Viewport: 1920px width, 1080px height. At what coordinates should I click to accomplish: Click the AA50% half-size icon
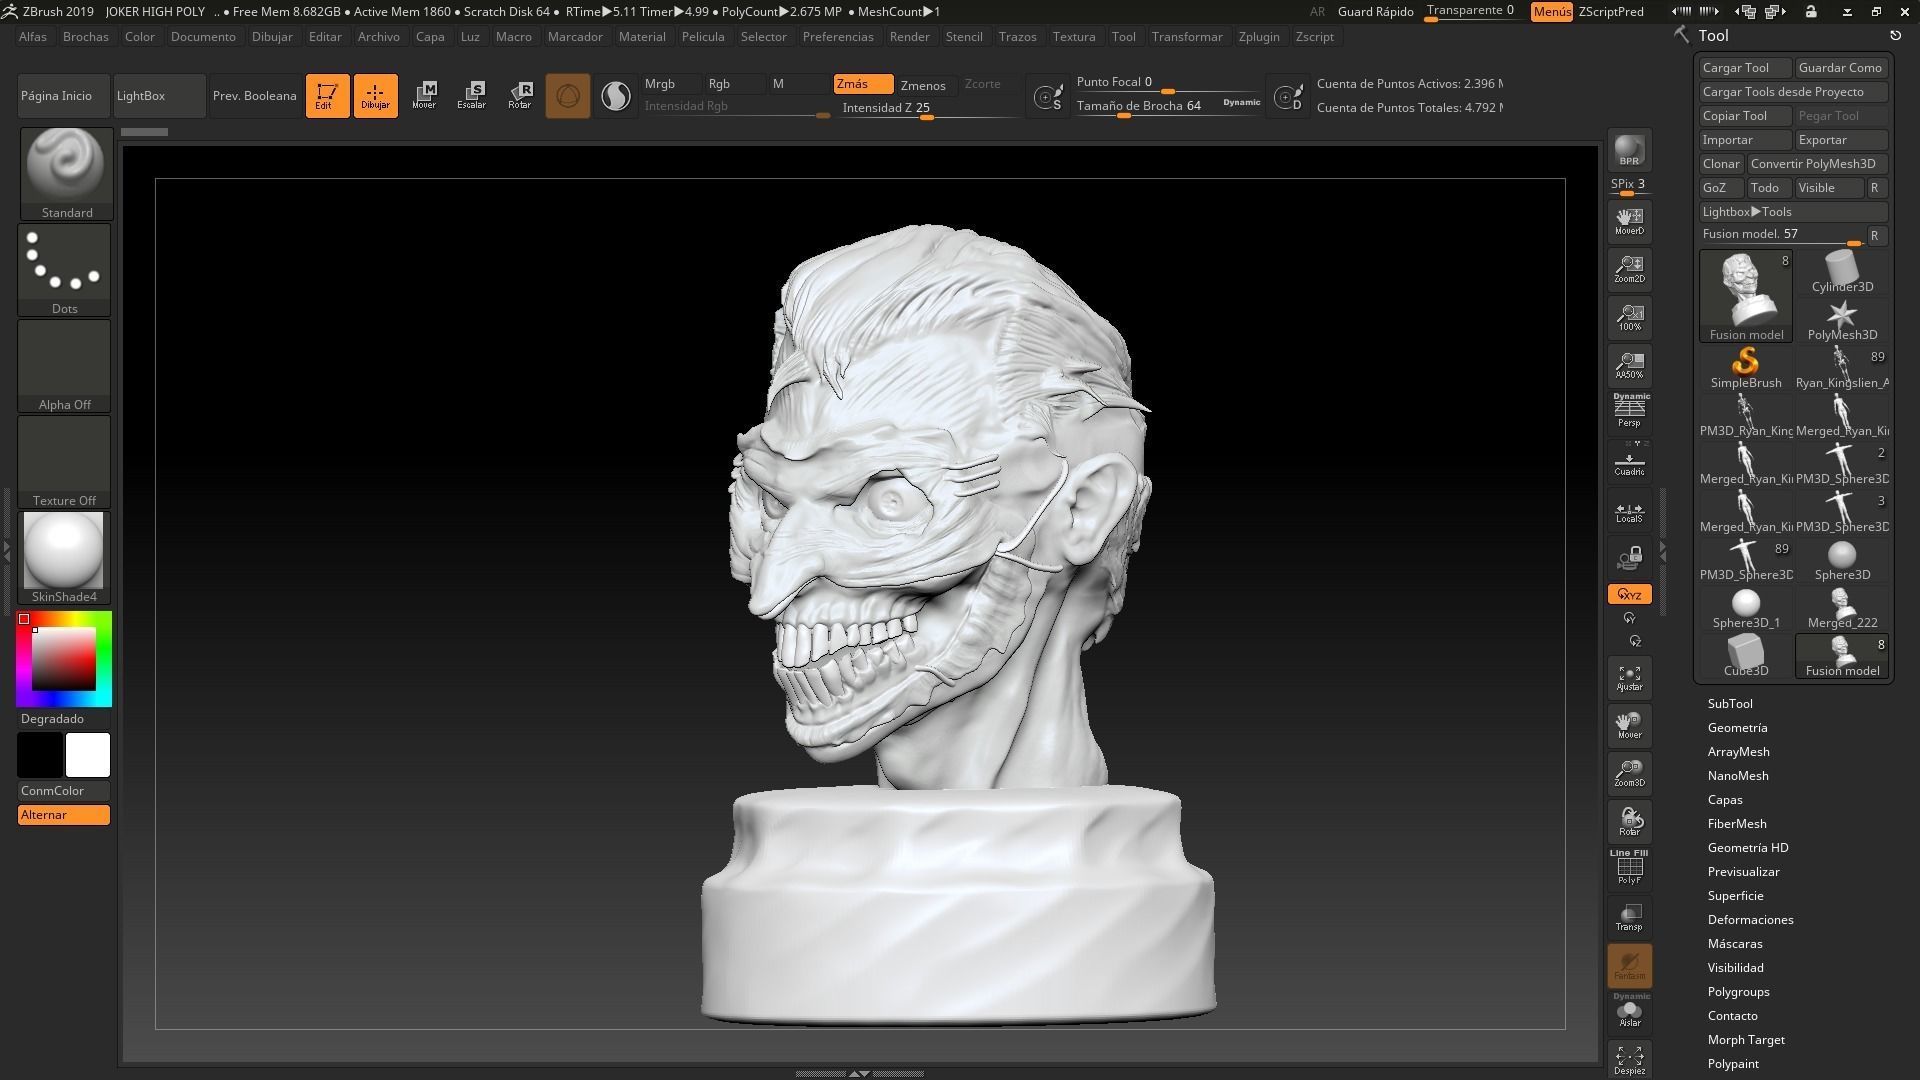click(x=1629, y=365)
